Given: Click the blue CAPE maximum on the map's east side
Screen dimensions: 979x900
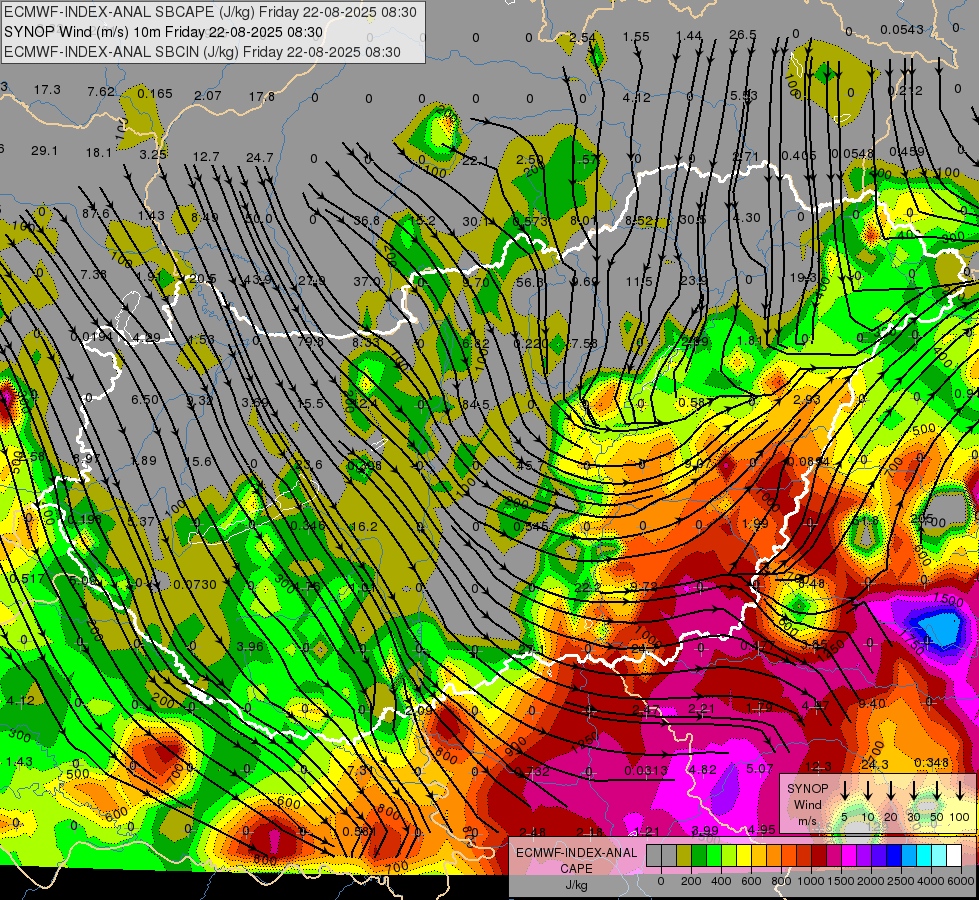Looking at the screenshot, I should point(937,628).
